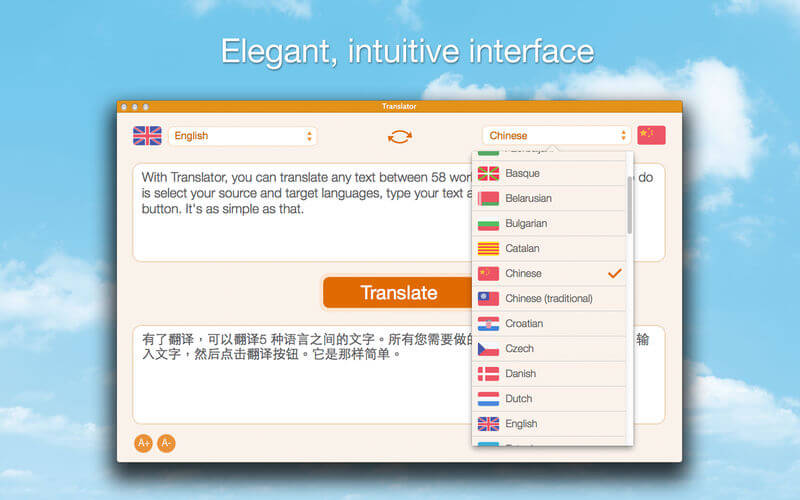Click the Basque flag icon in list
Screen dimensions: 800x500
click(x=488, y=173)
